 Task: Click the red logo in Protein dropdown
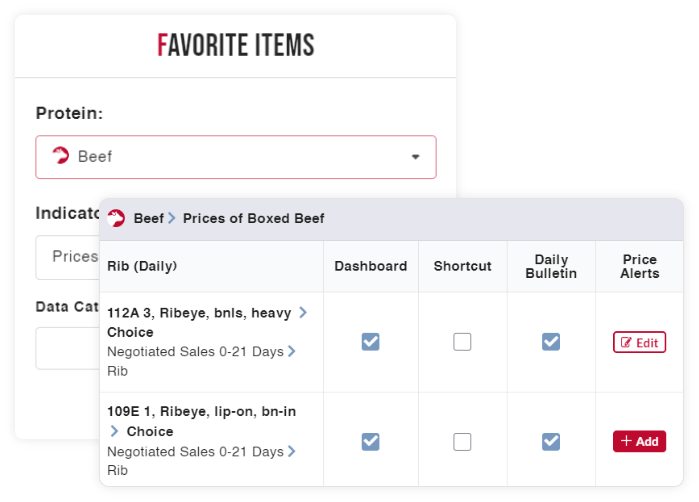coord(60,156)
